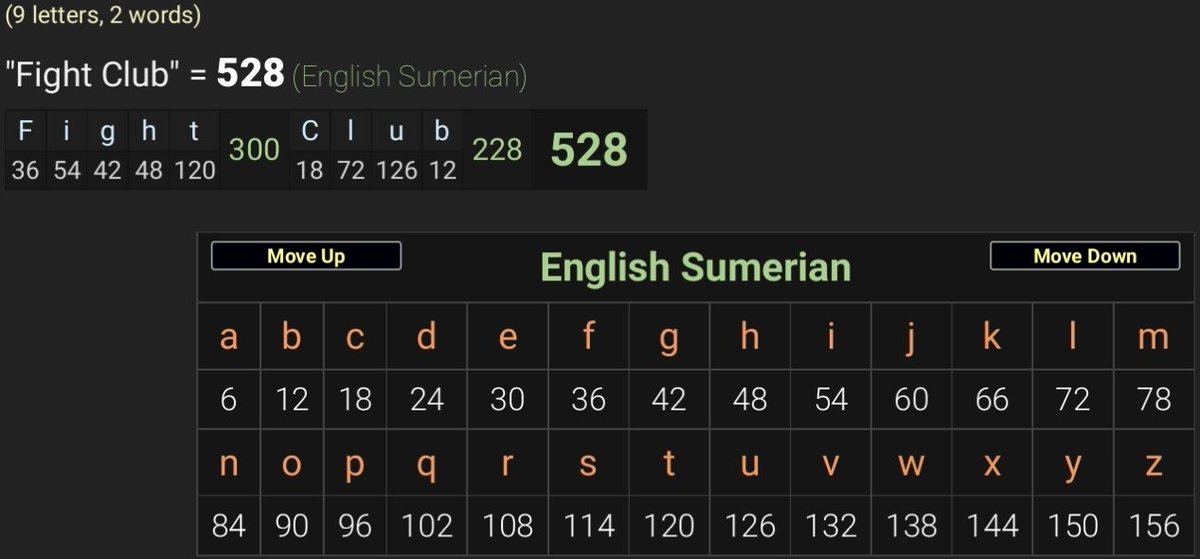Image resolution: width=1200 pixels, height=559 pixels.
Task: Click value 30 in cipher table
Action: 507,399
